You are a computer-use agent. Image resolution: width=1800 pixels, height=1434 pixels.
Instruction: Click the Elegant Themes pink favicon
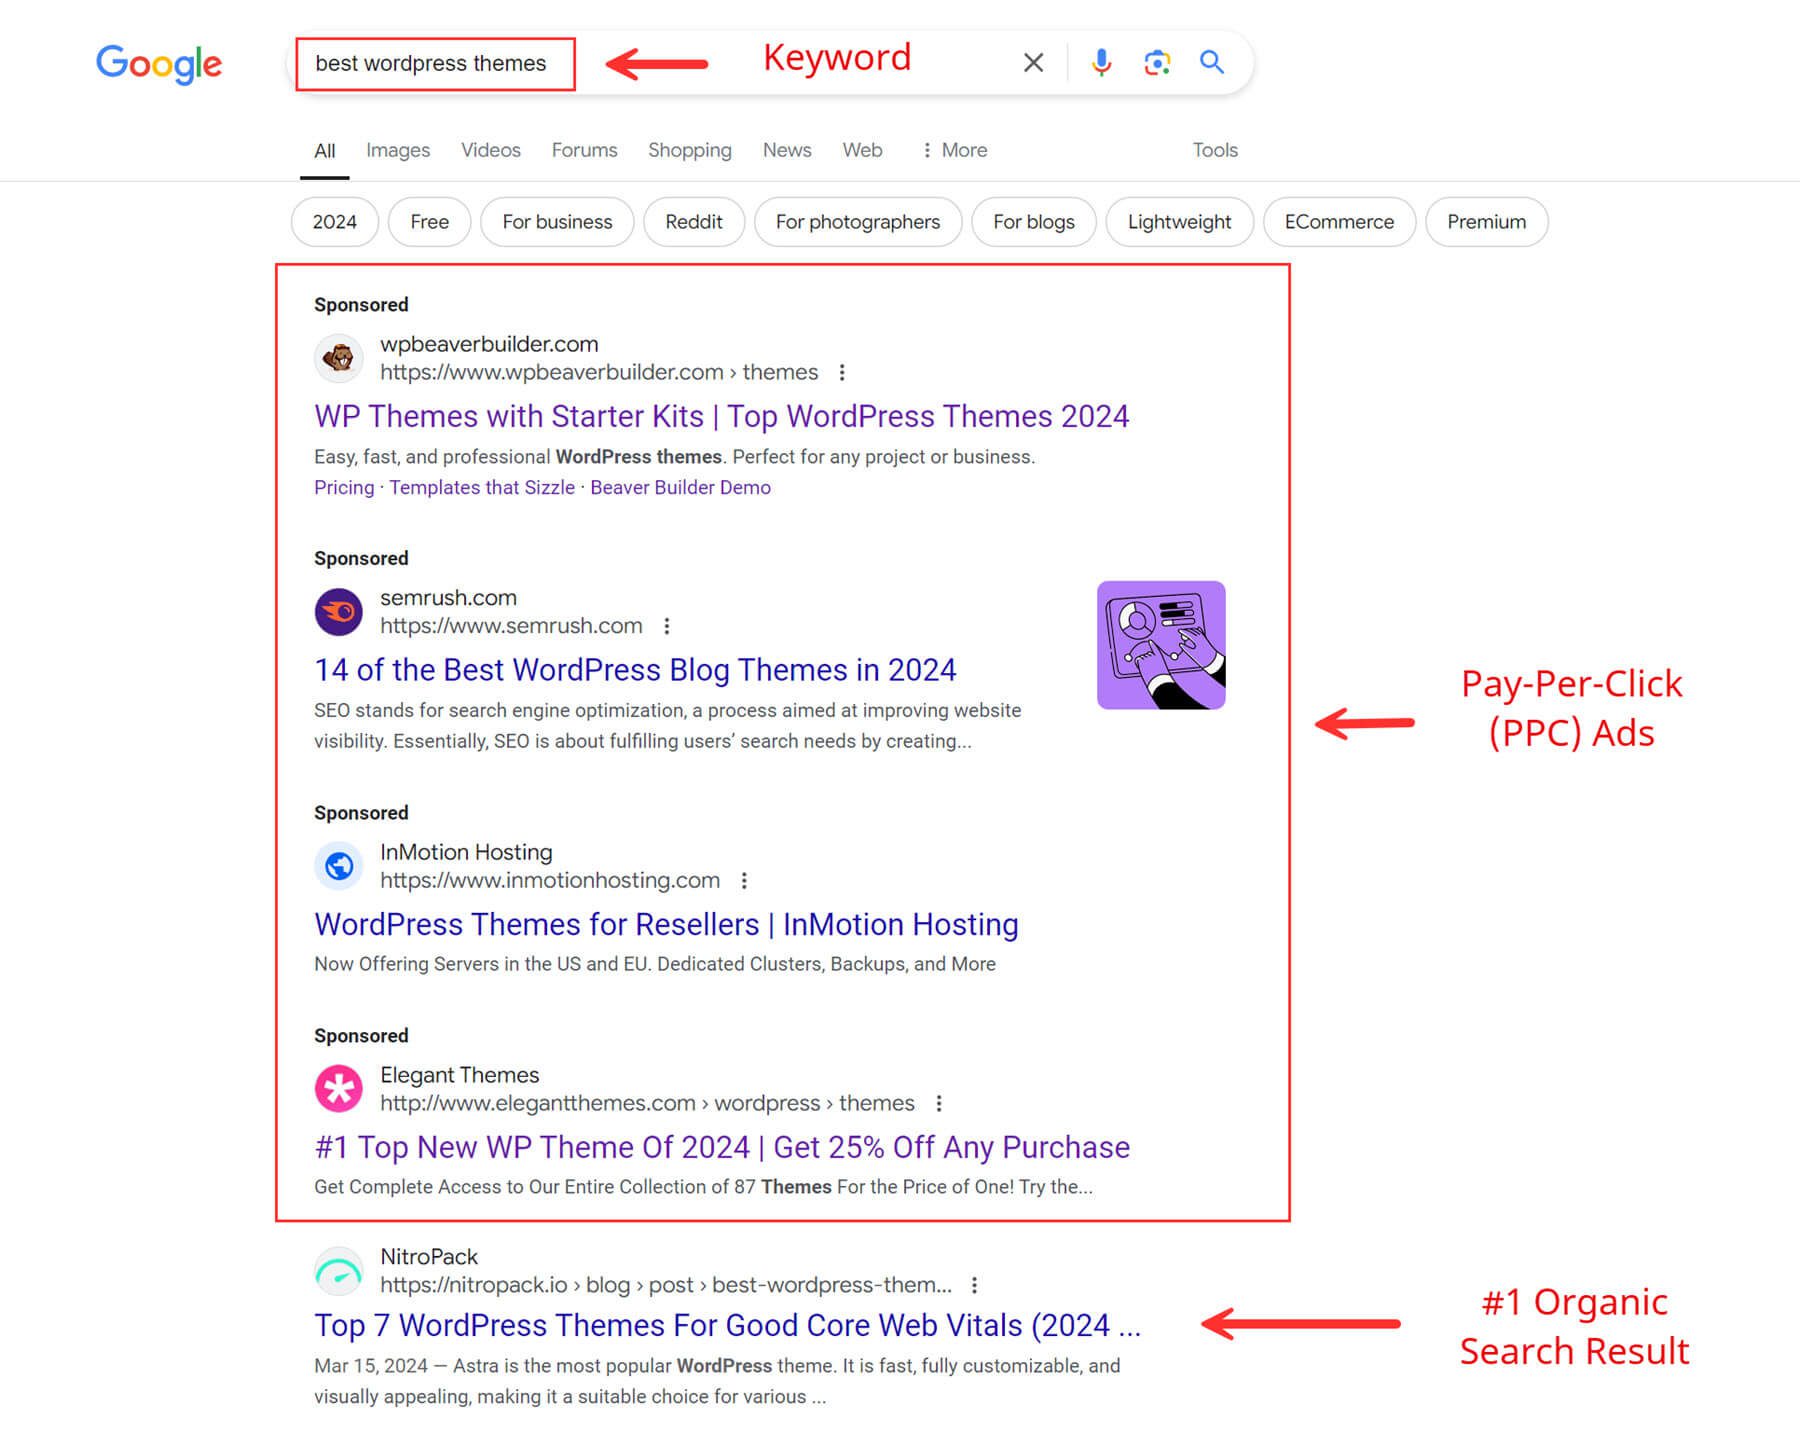pos(340,1089)
